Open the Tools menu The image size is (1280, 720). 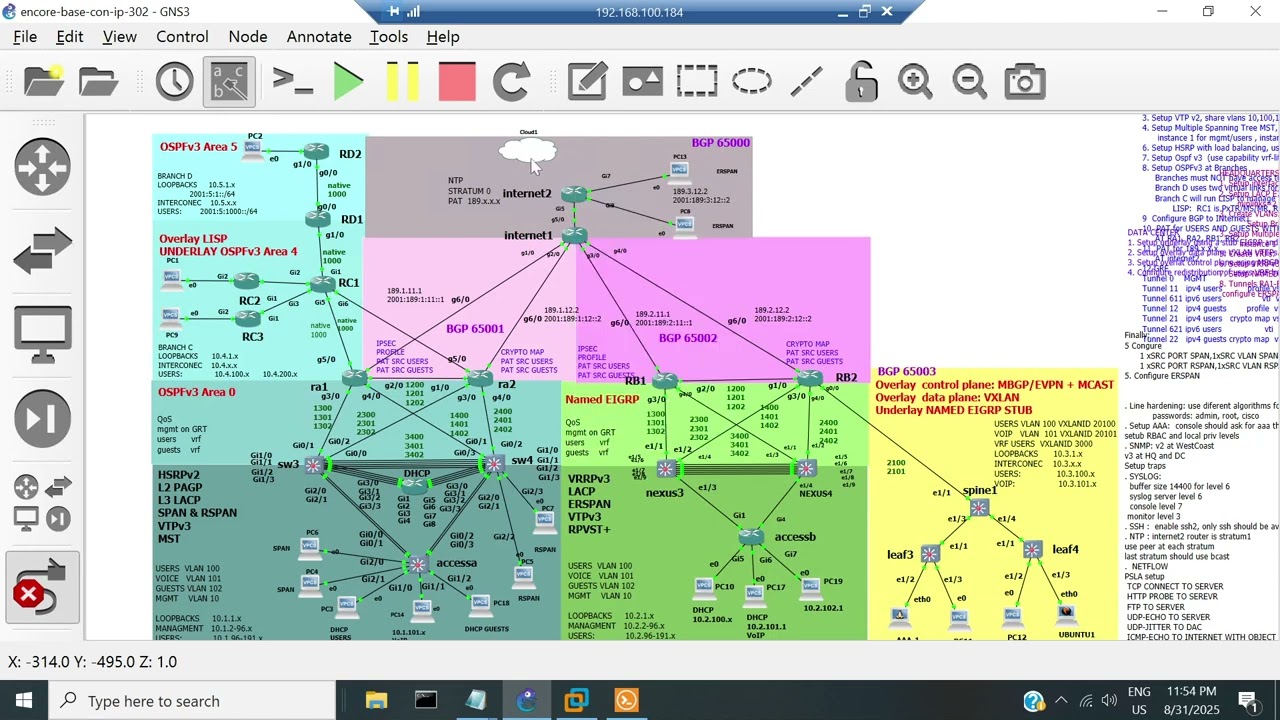pos(389,36)
